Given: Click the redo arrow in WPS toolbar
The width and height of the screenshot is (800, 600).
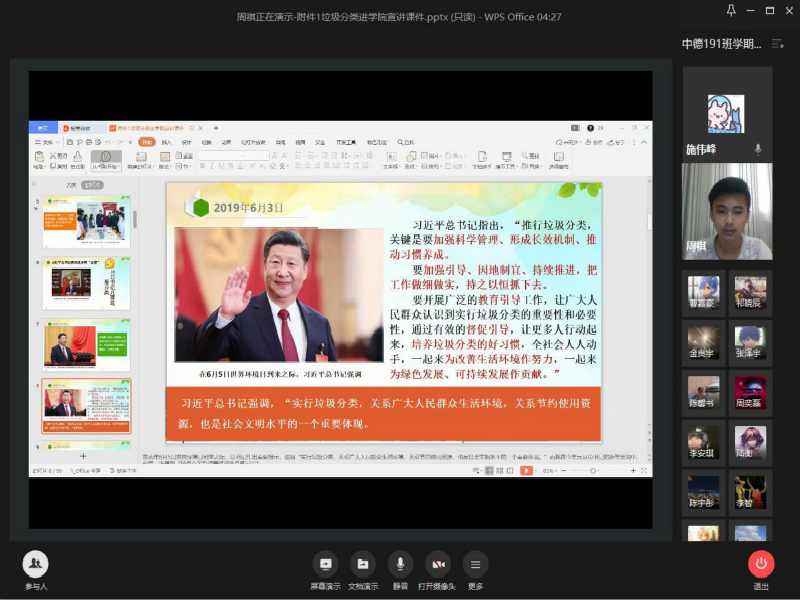Looking at the screenshot, I should click(x=120, y=142).
